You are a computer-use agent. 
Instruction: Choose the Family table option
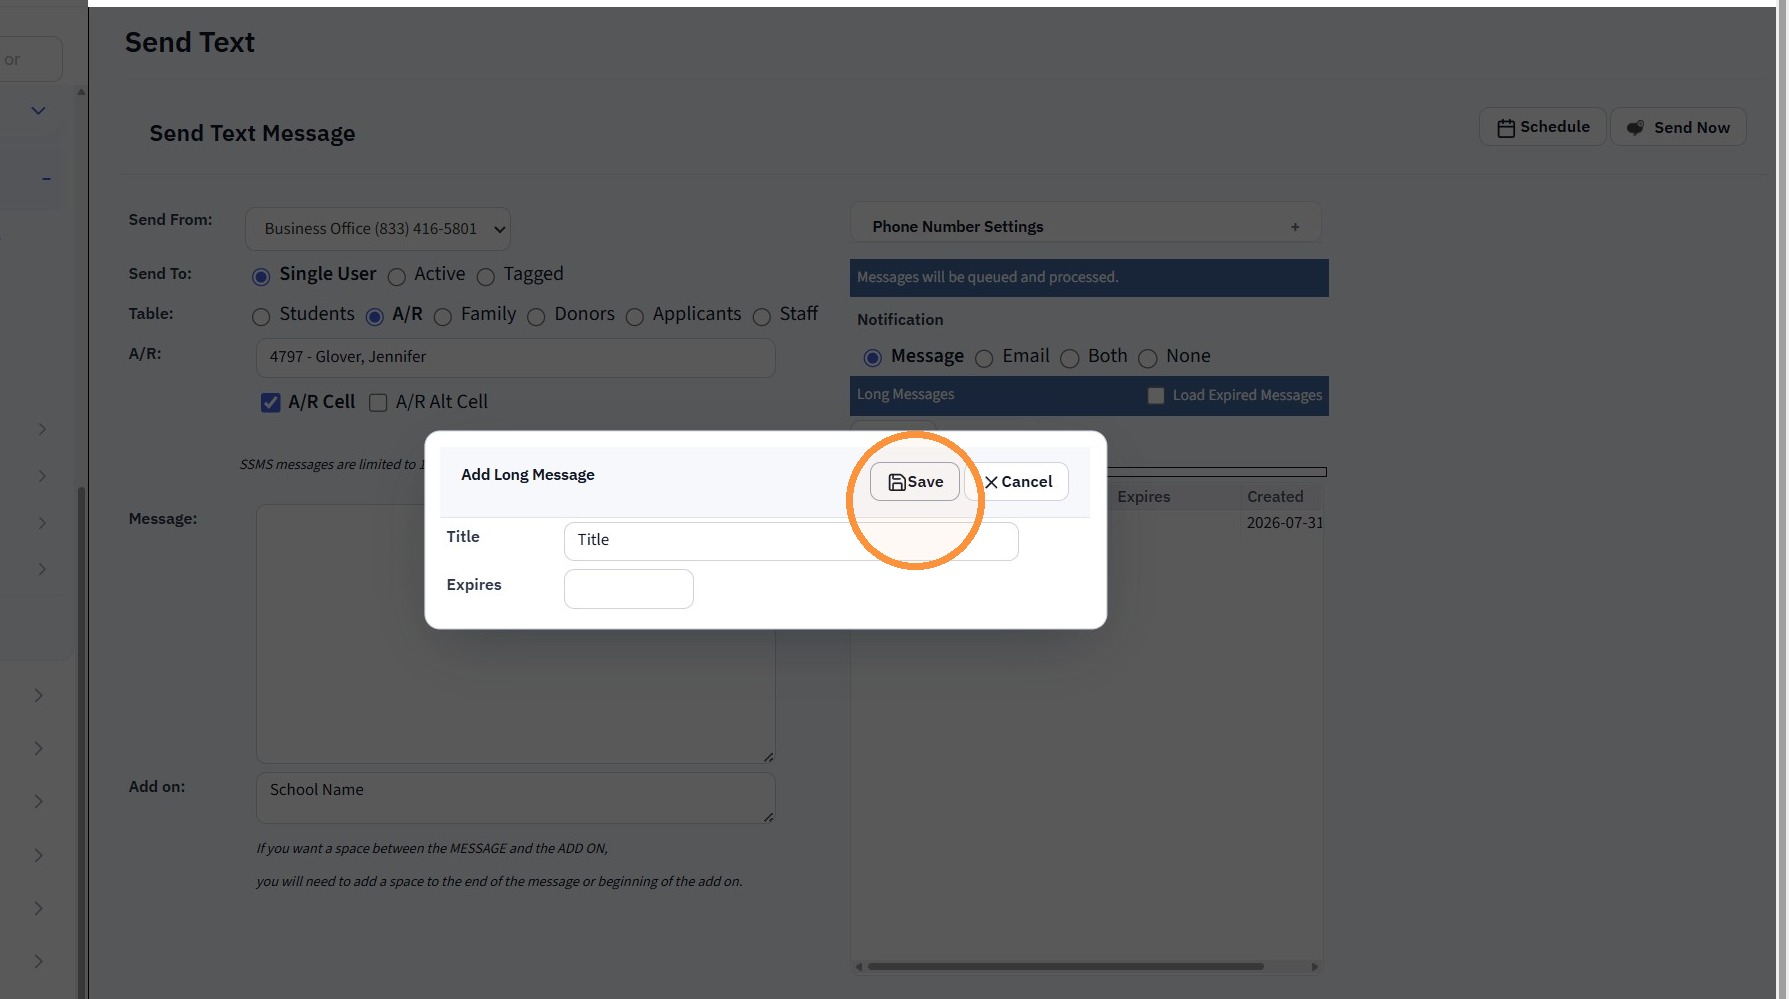(443, 317)
